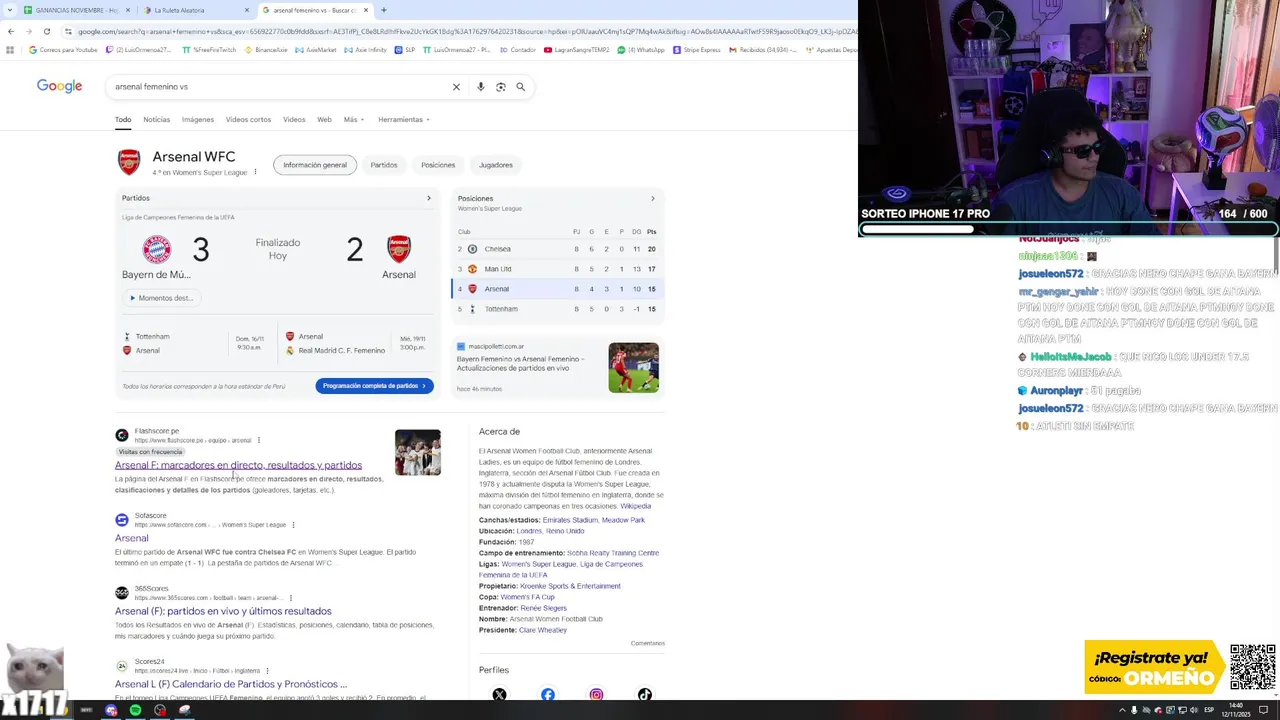Open the Flashscore result thumbnail image
Screen dimensions: 1280x720
417,452
